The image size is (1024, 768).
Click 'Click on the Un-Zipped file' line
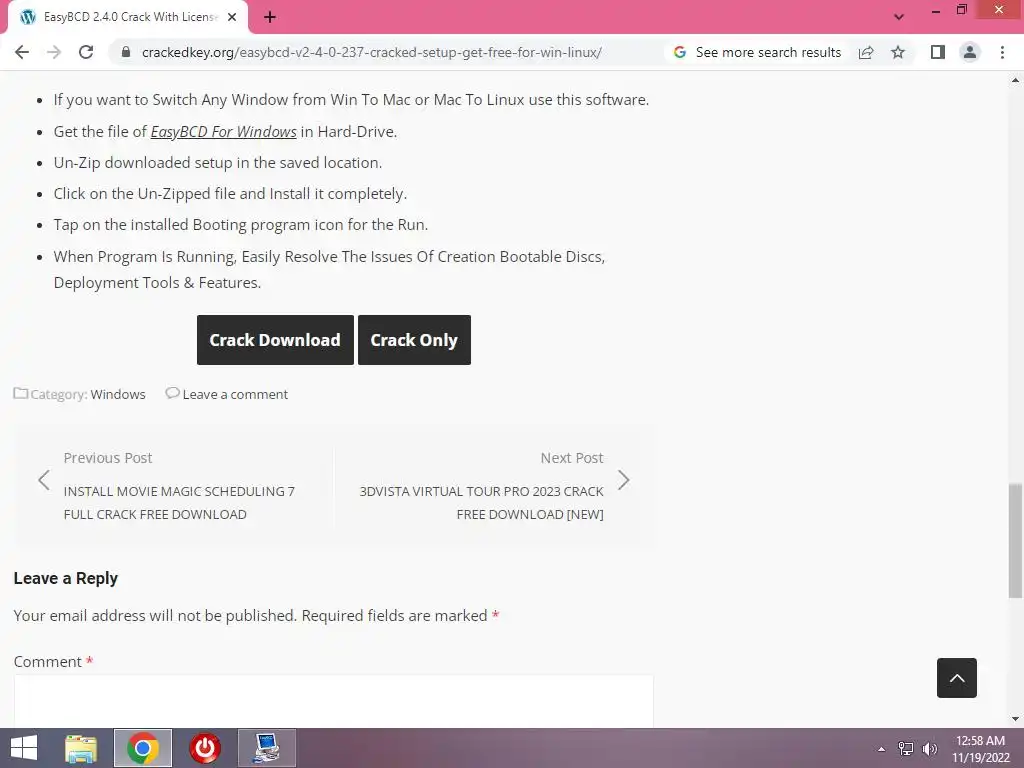tap(230, 194)
